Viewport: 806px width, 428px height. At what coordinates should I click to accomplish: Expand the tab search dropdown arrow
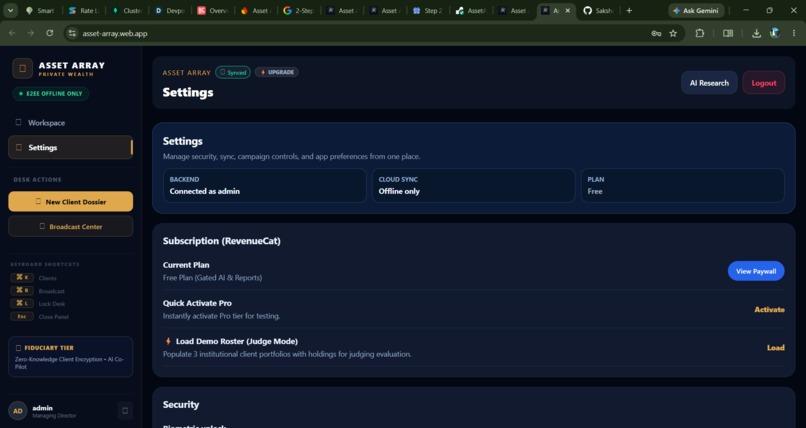coord(10,10)
